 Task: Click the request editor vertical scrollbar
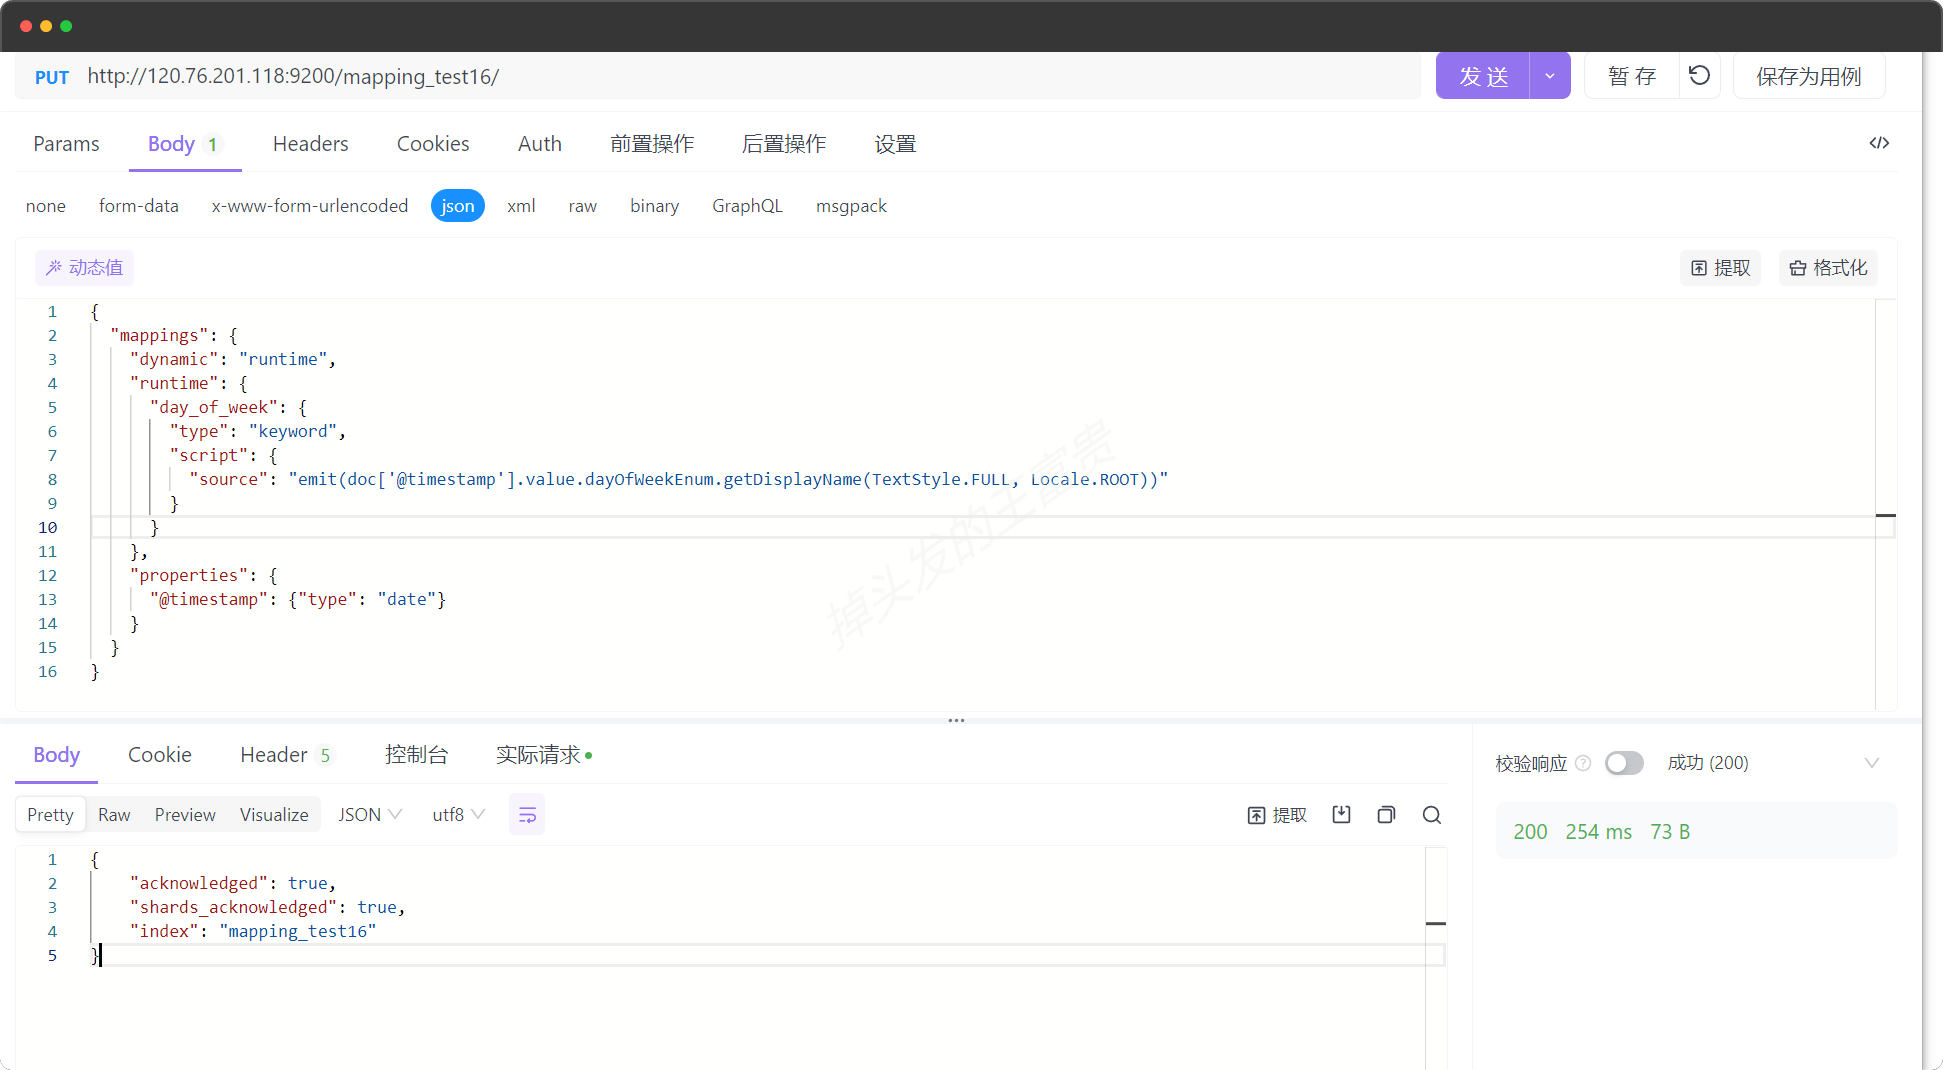pos(1885,505)
